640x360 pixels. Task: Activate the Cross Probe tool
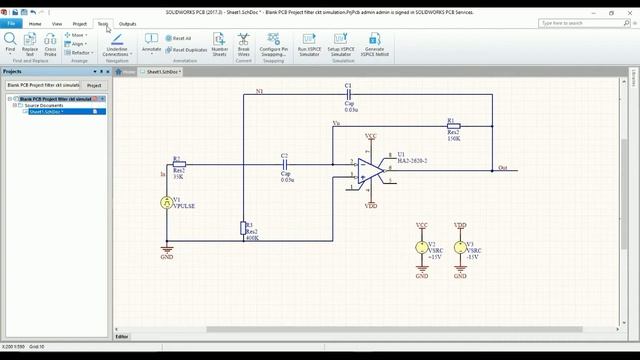pos(50,44)
